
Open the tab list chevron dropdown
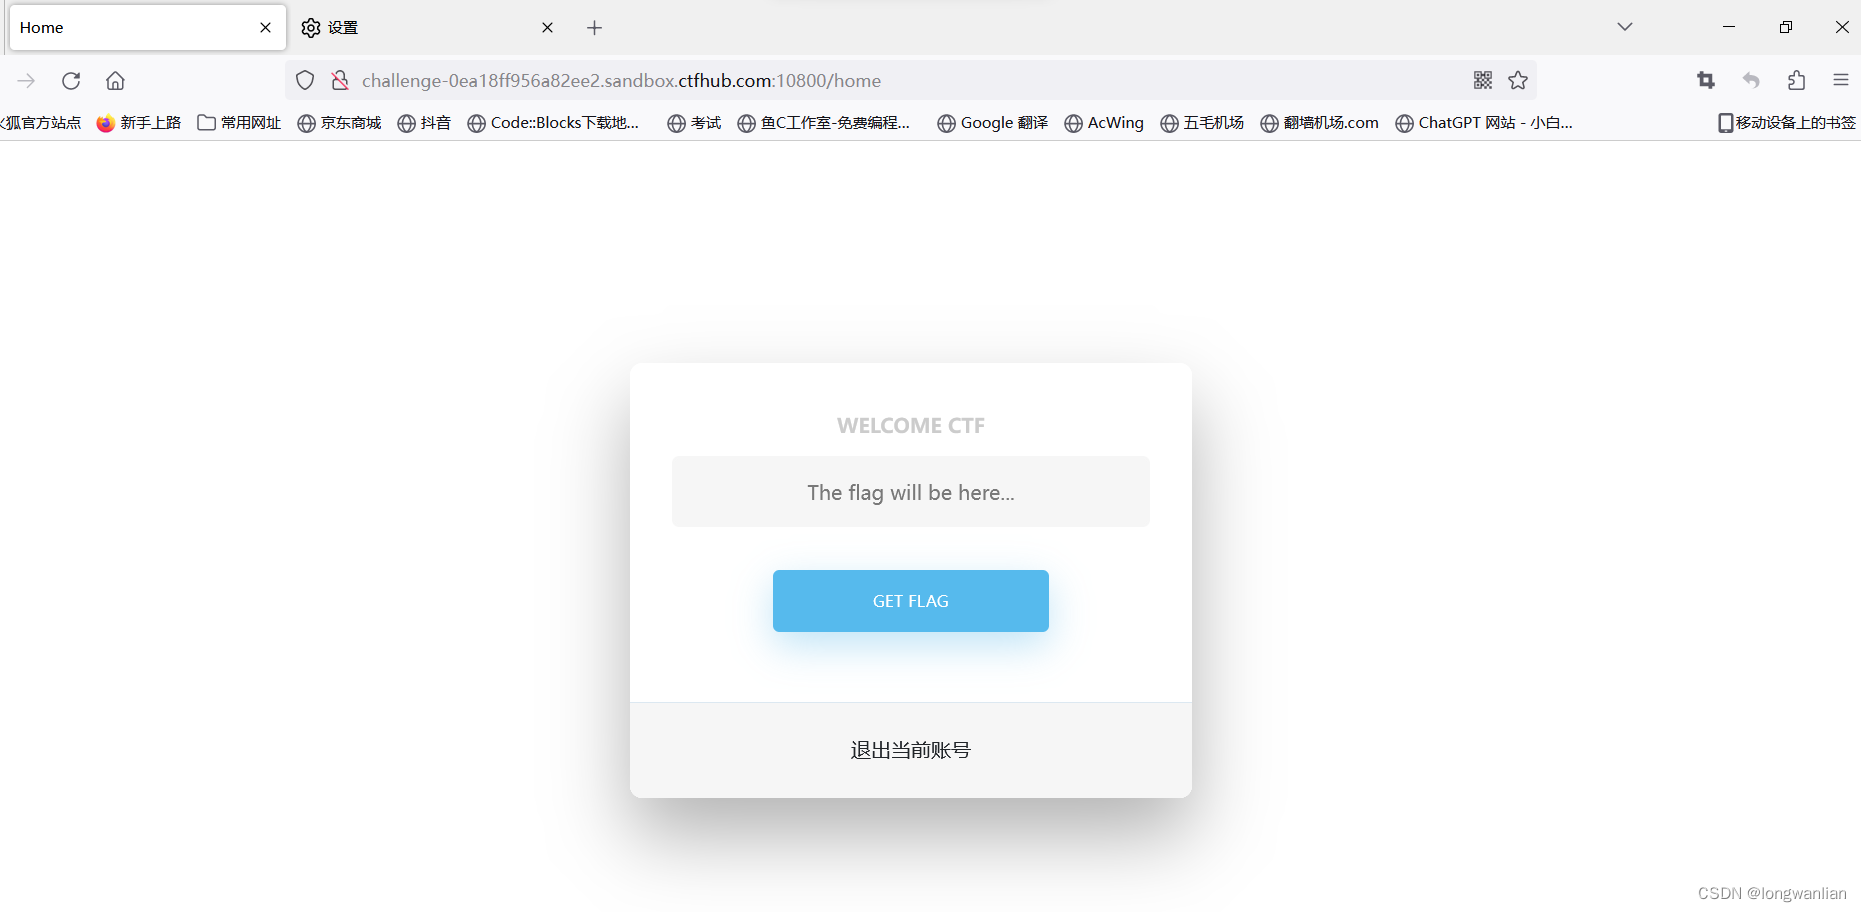pyautogui.click(x=1625, y=26)
